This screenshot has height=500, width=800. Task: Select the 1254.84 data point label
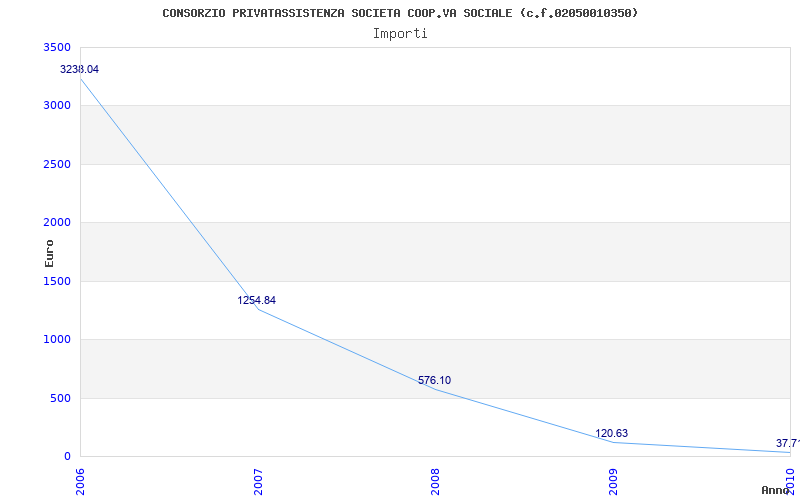[257, 300]
